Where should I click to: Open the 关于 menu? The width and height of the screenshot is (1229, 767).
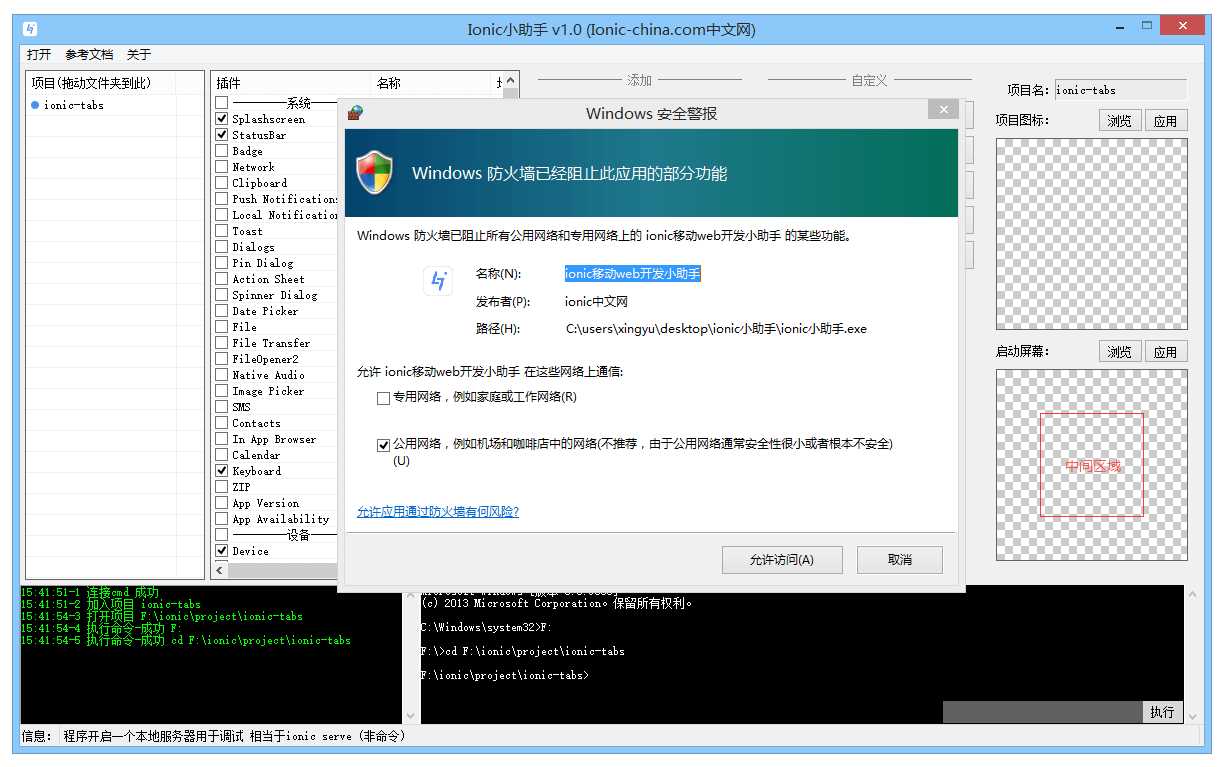coord(139,55)
